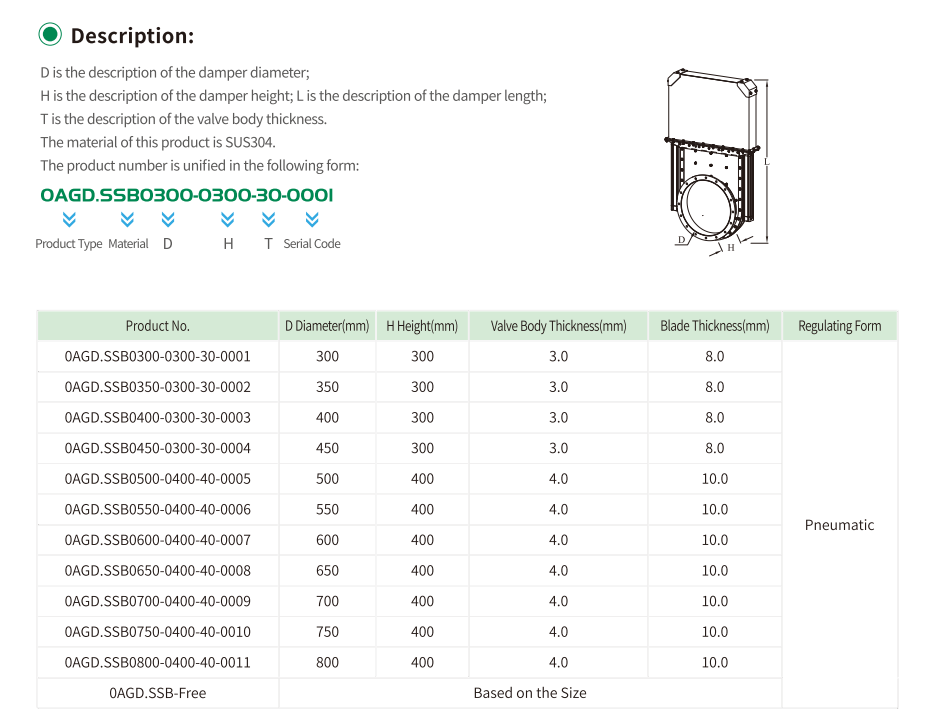
Task: Click the double chevron above Material label
Action: [x=127, y=219]
